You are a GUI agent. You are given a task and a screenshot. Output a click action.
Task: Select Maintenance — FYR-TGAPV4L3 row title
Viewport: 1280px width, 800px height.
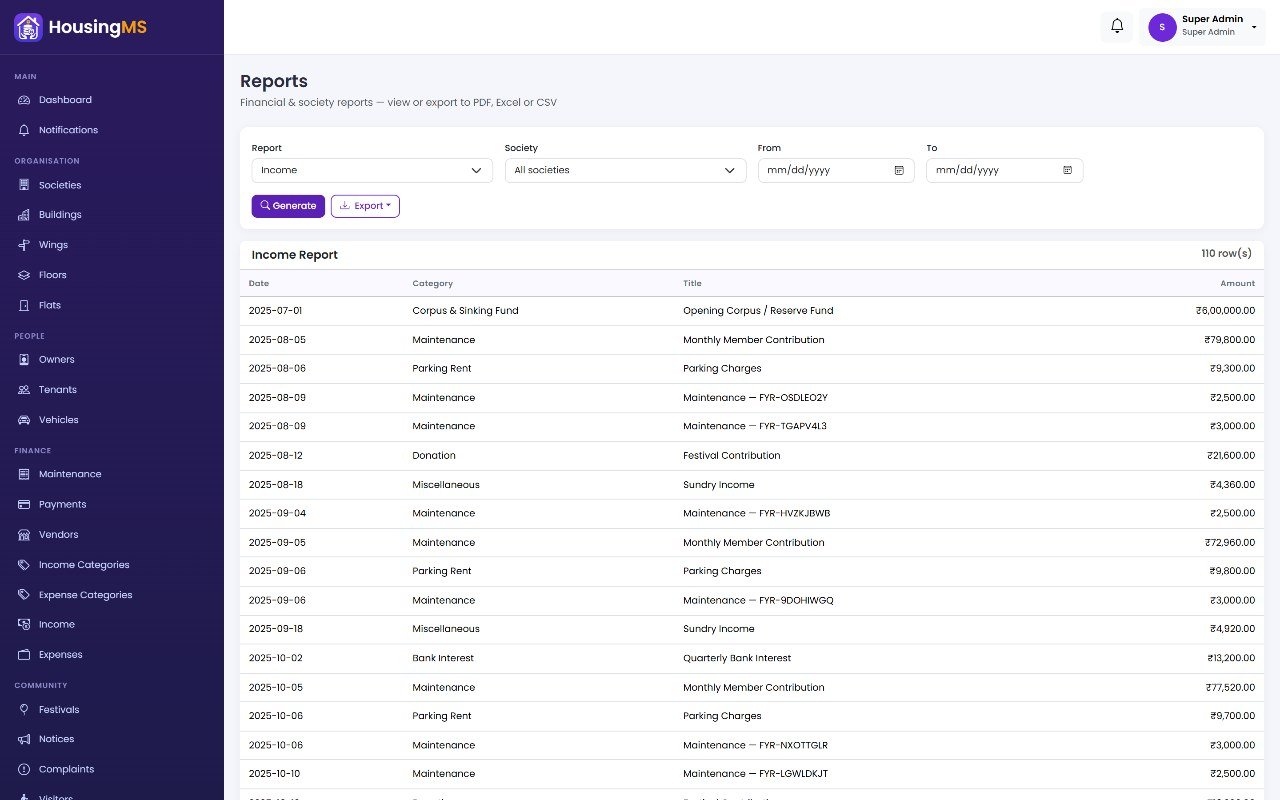click(x=755, y=427)
